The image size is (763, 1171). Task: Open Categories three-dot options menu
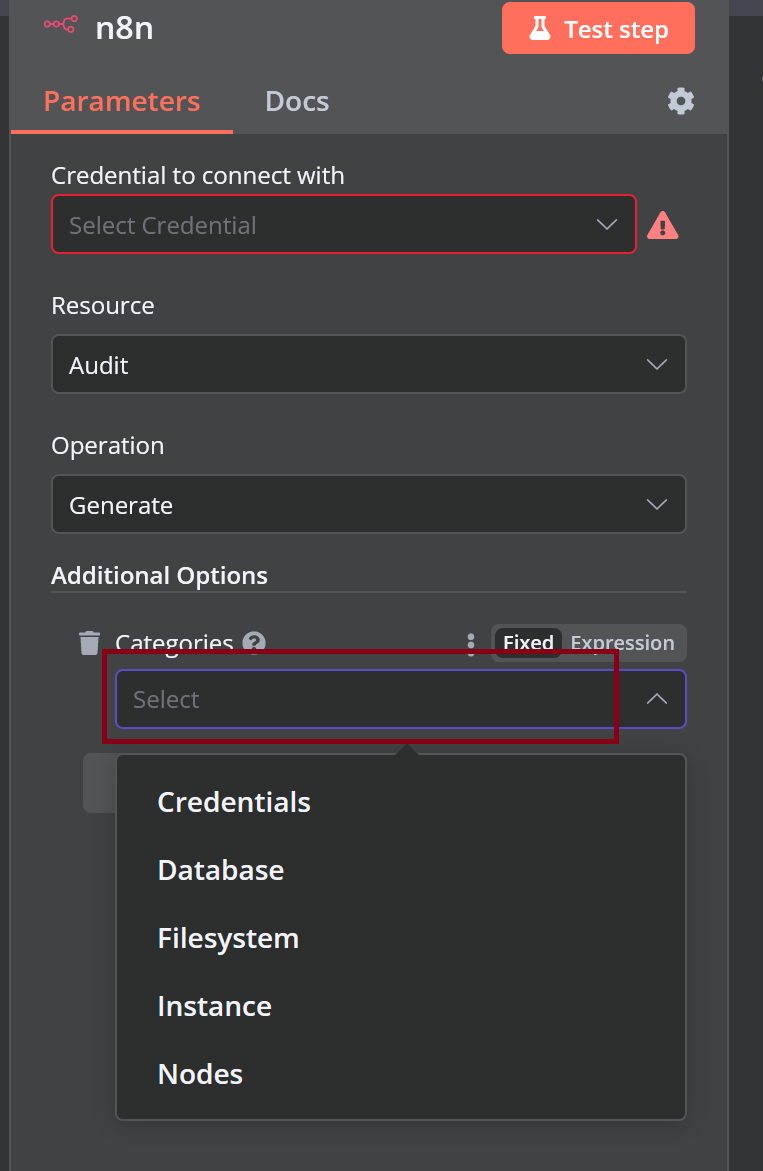pyautogui.click(x=470, y=644)
